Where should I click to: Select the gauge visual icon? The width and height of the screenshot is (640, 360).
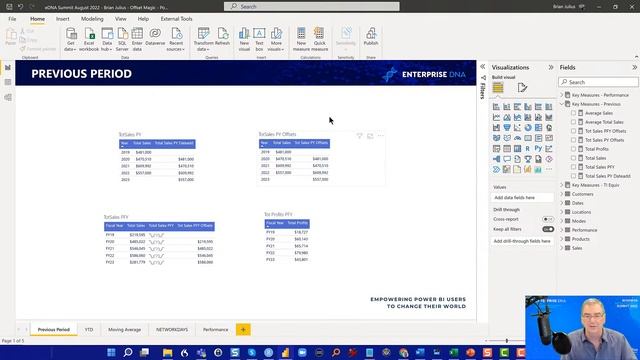[517, 138]
